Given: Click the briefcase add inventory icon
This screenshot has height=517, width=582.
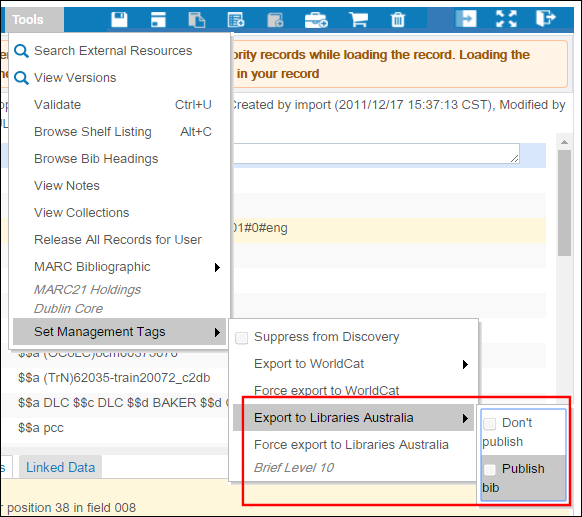Looking at the screenshot, I should pos(316,19).
